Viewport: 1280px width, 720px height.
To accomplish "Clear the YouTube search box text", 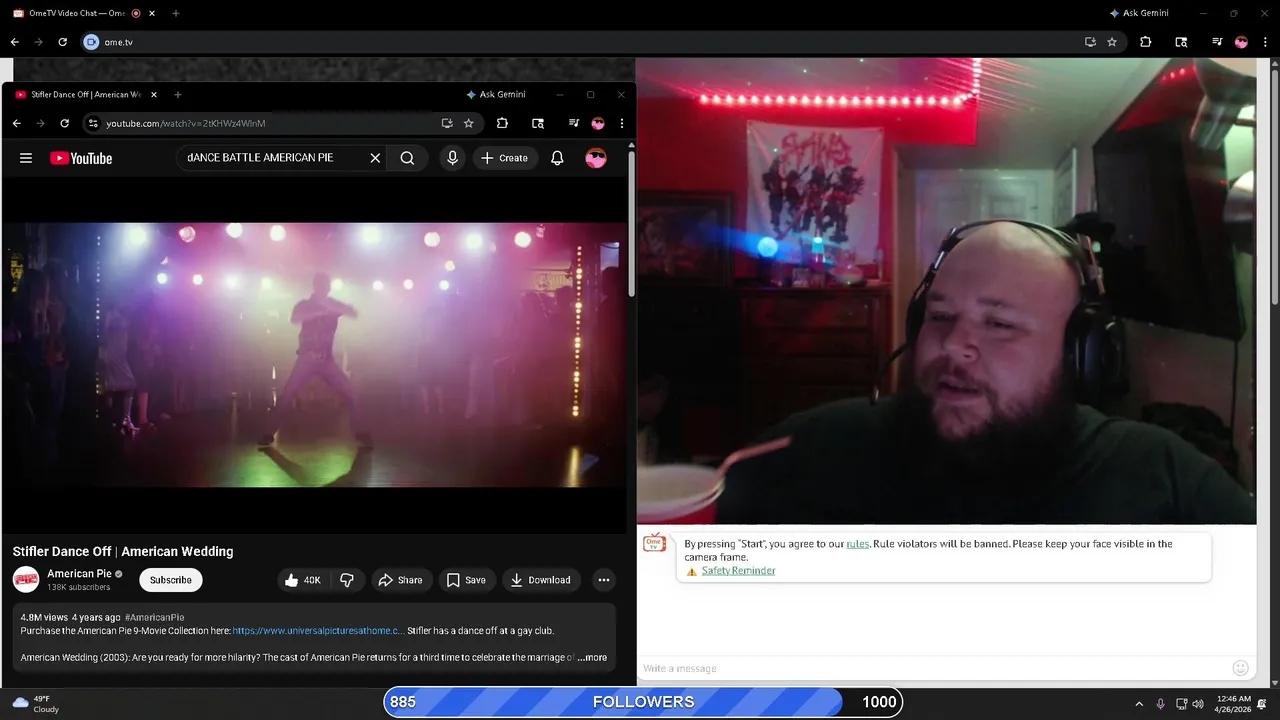I will (375, 158).
